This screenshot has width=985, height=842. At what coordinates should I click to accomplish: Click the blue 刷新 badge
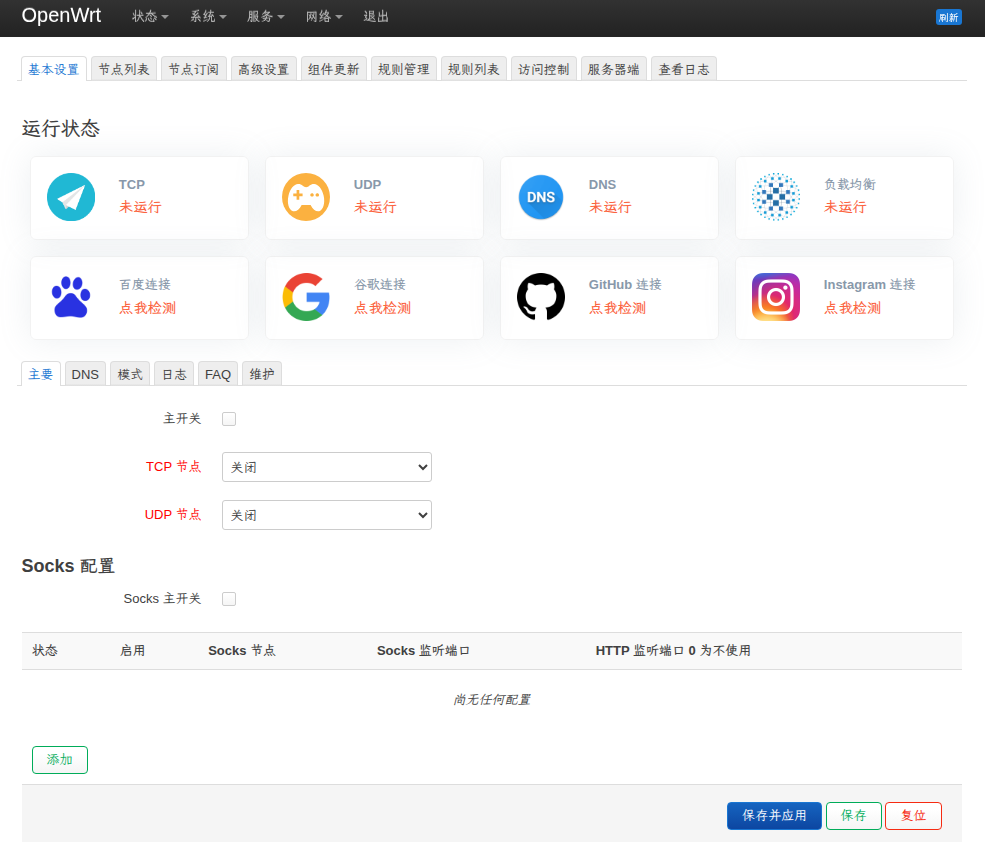click(949, 17)
